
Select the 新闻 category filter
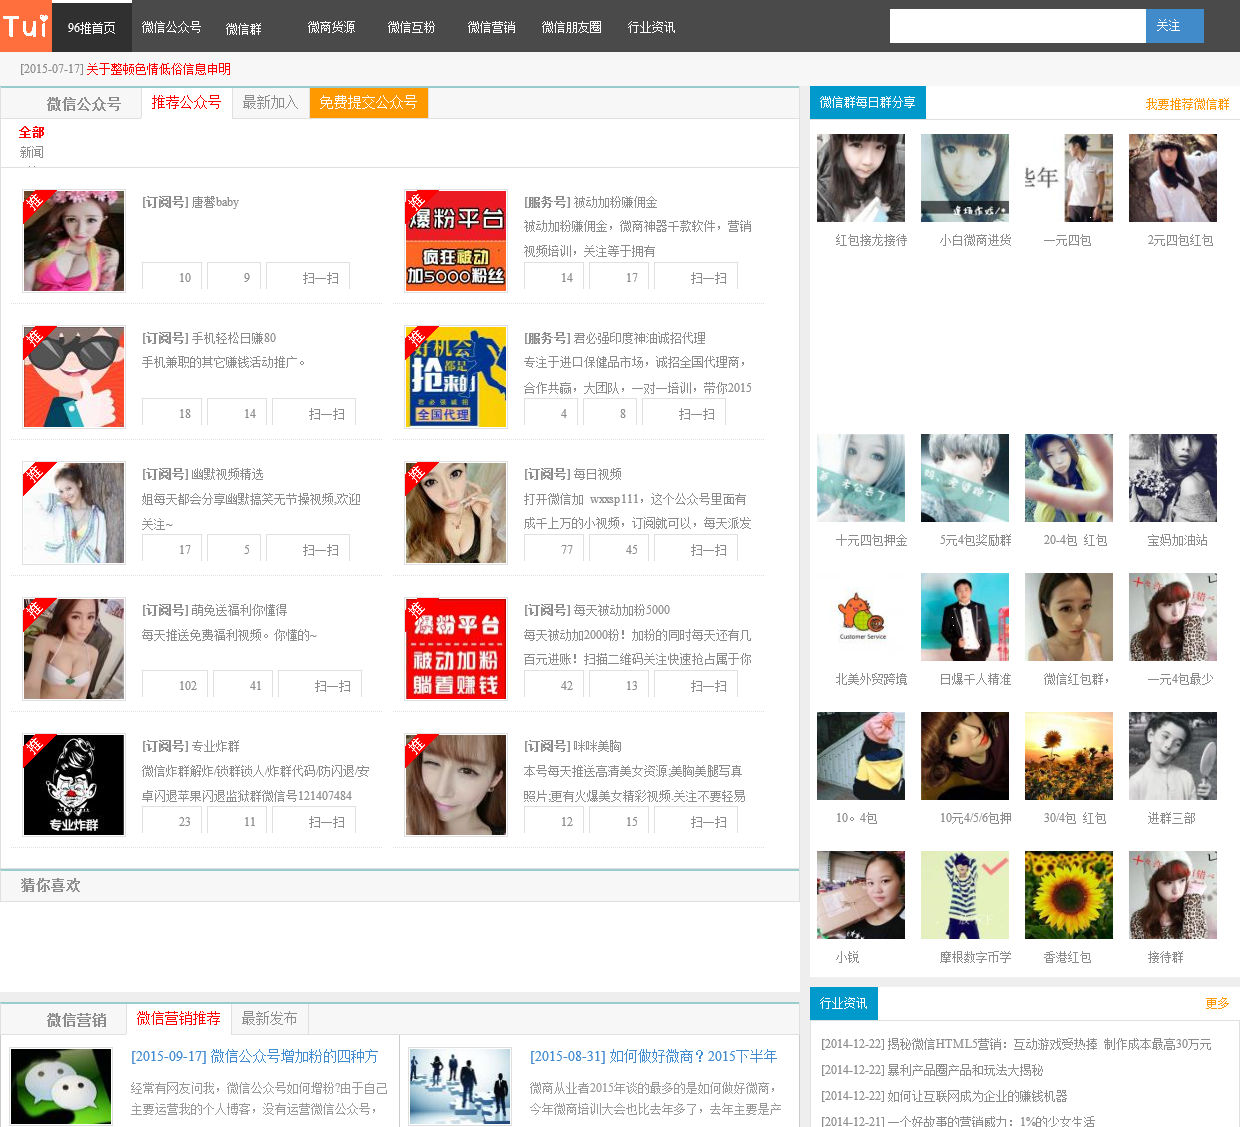(31, 152)
